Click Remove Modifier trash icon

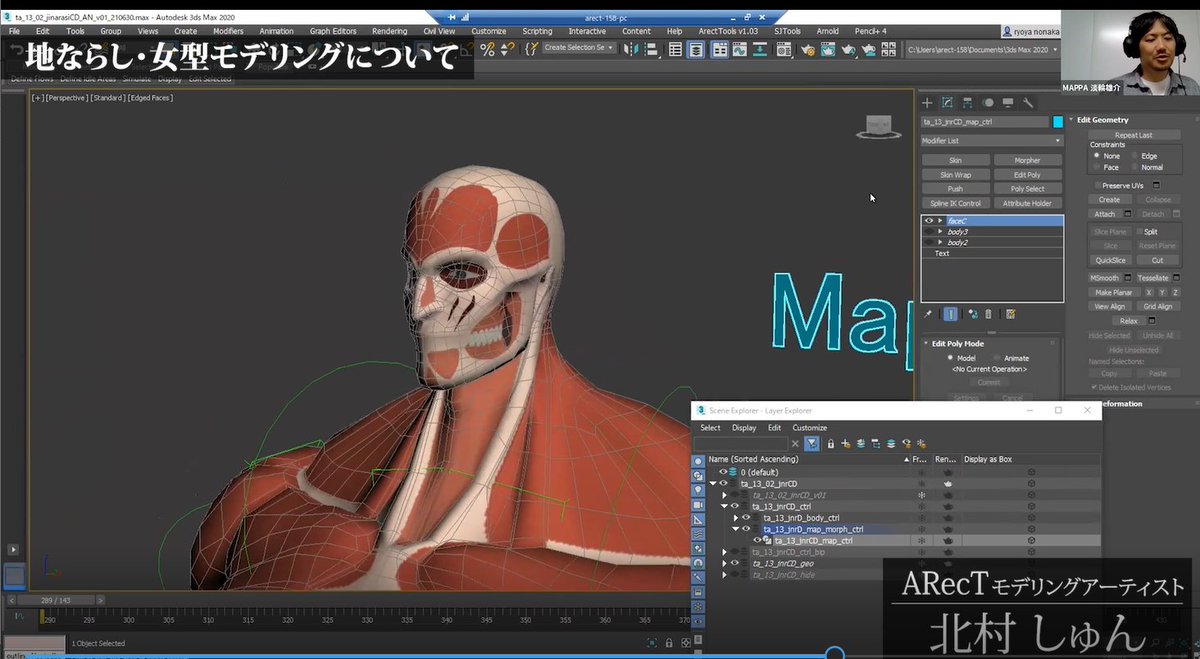click(988, 314)
